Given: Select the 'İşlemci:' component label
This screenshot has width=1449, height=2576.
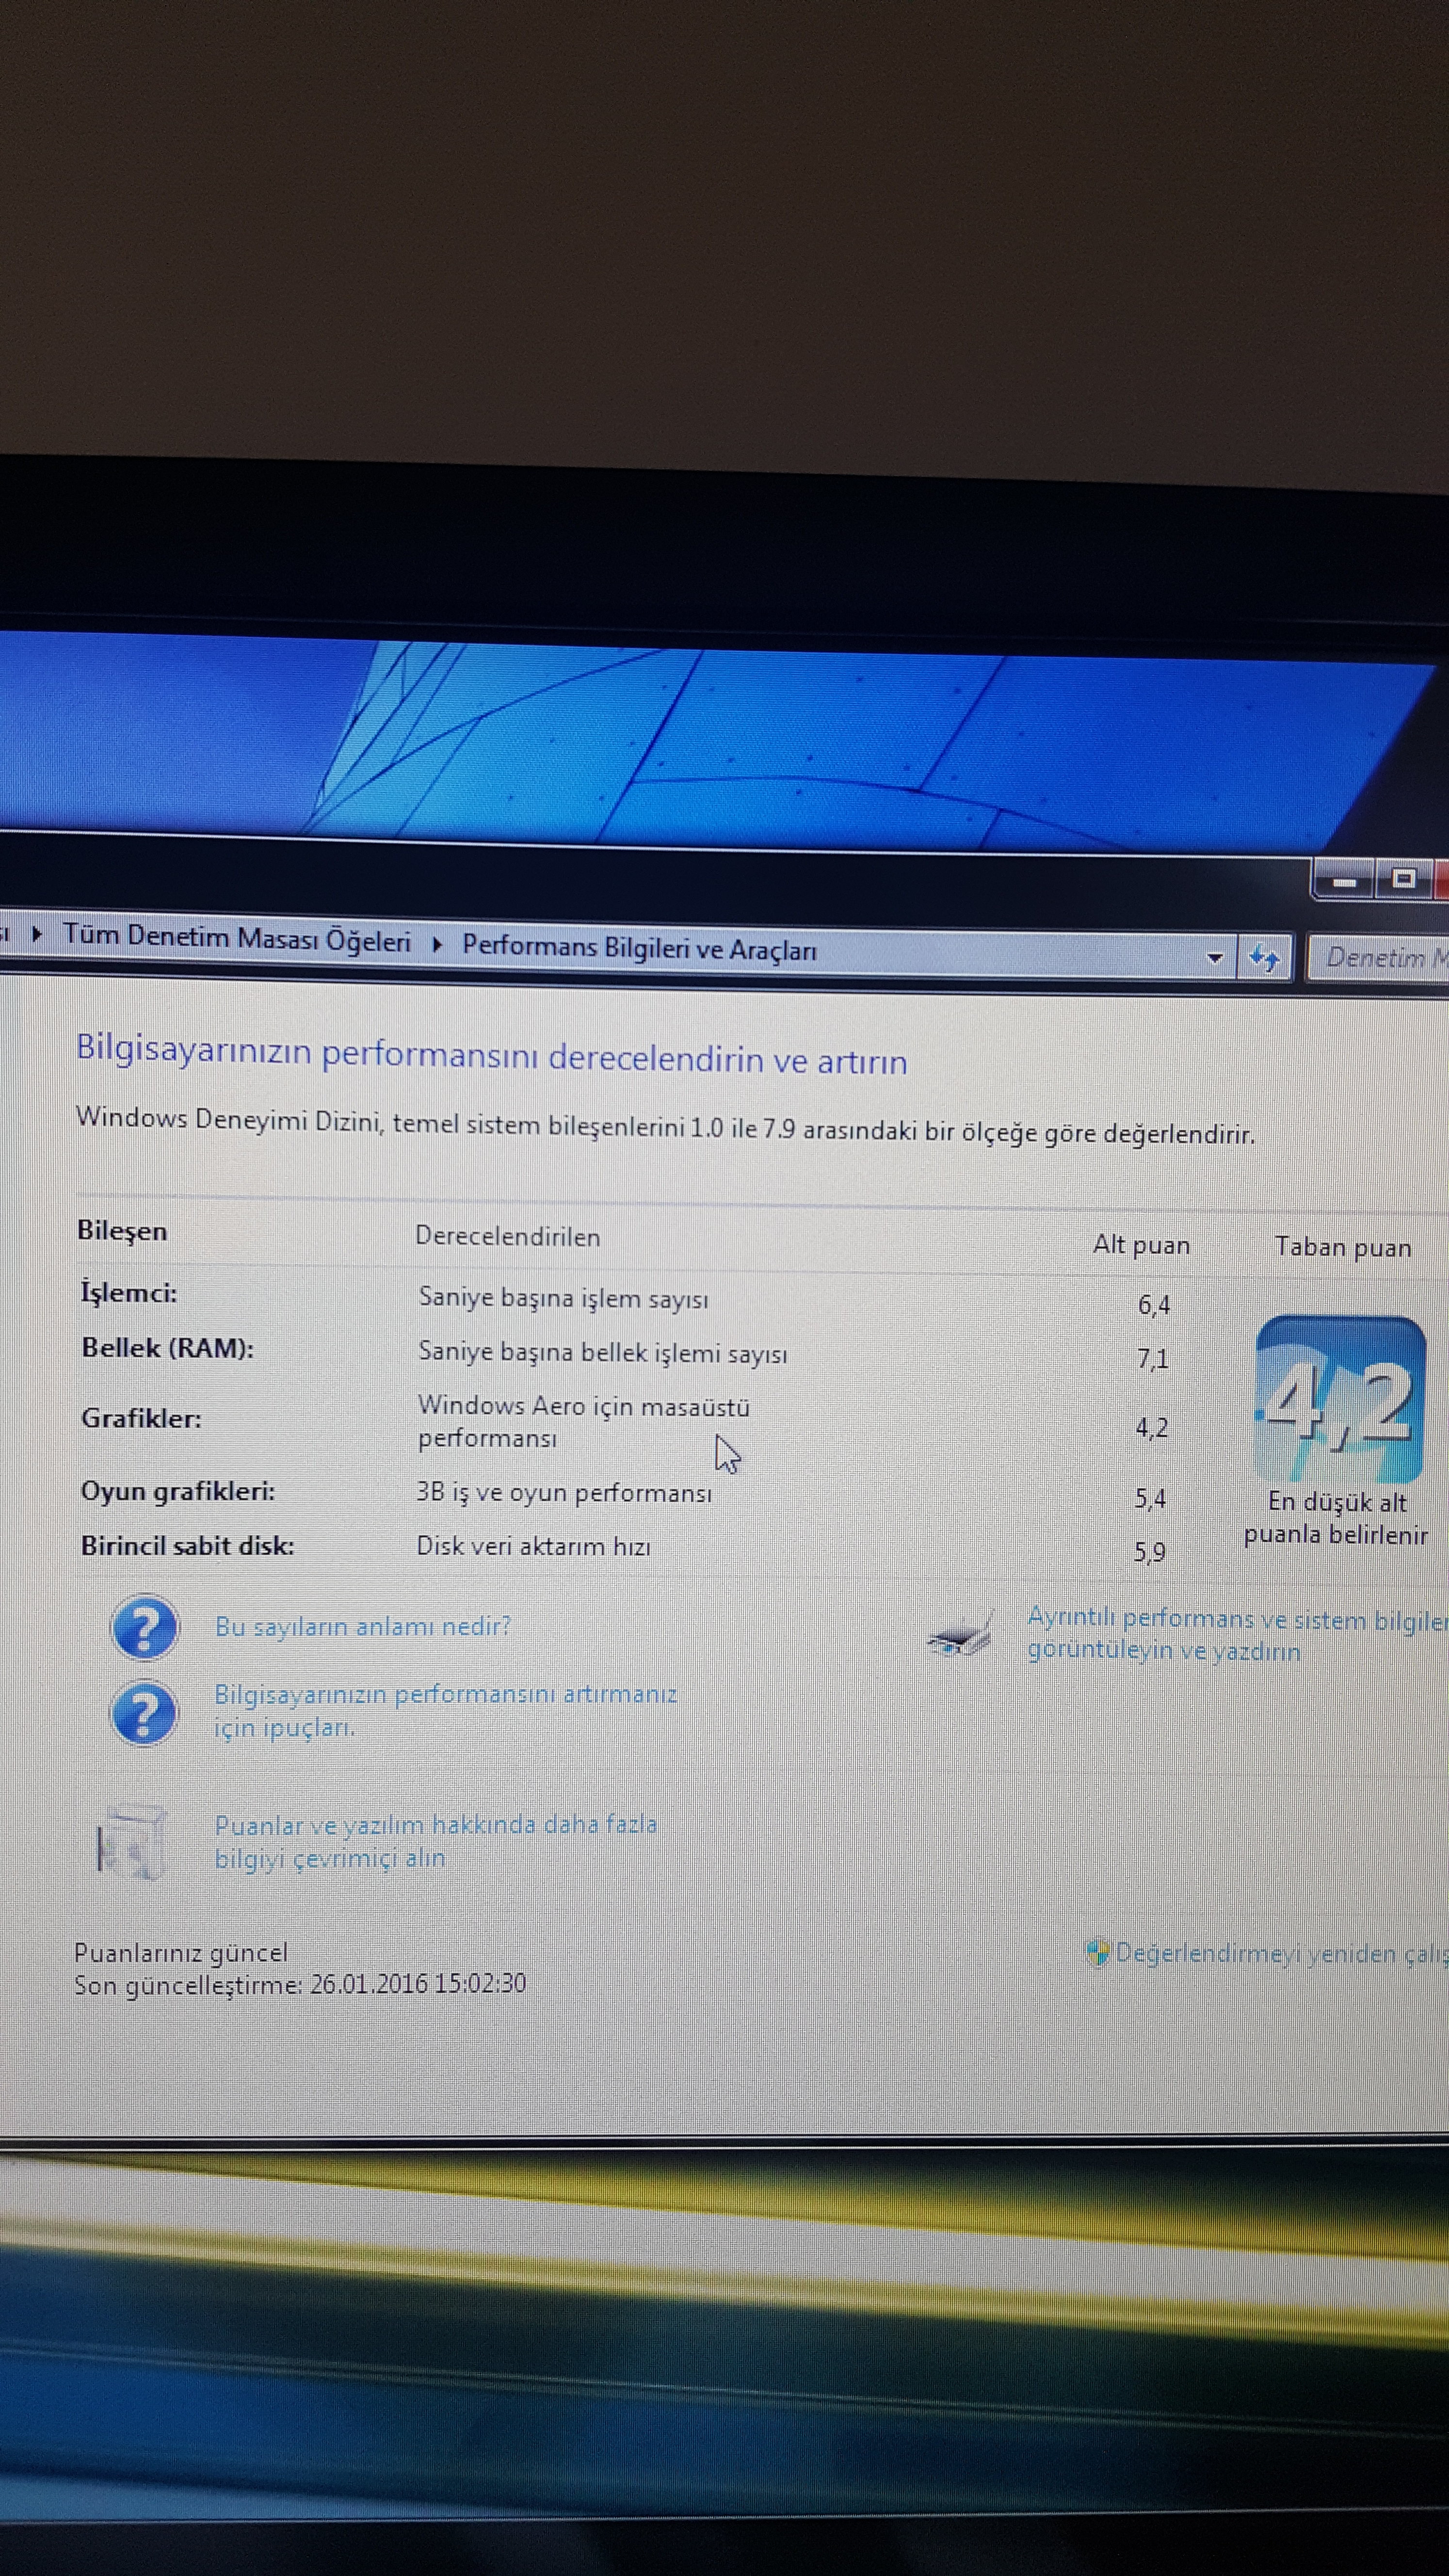Looking at the screenshot, I should coord(129,1293).
